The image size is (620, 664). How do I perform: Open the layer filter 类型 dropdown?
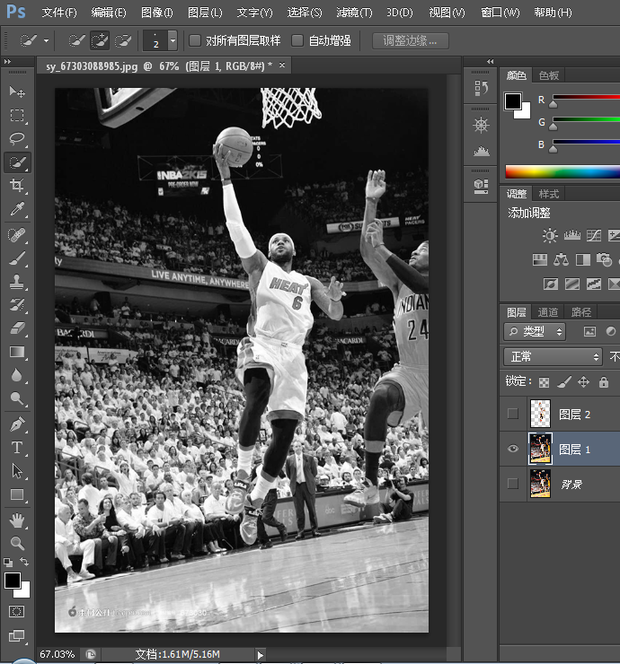pyautogui.click(x=534, y=332)
